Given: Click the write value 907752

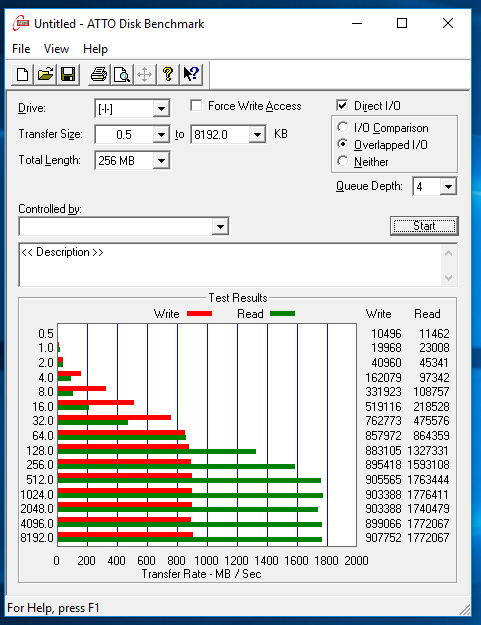Looking at the screenshot, I should pyautogui.click(x=383, y=538).
